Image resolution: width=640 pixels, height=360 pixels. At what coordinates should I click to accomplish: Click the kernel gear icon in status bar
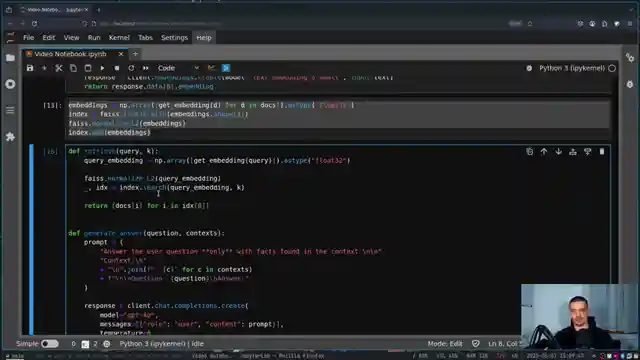click(107, 344)
